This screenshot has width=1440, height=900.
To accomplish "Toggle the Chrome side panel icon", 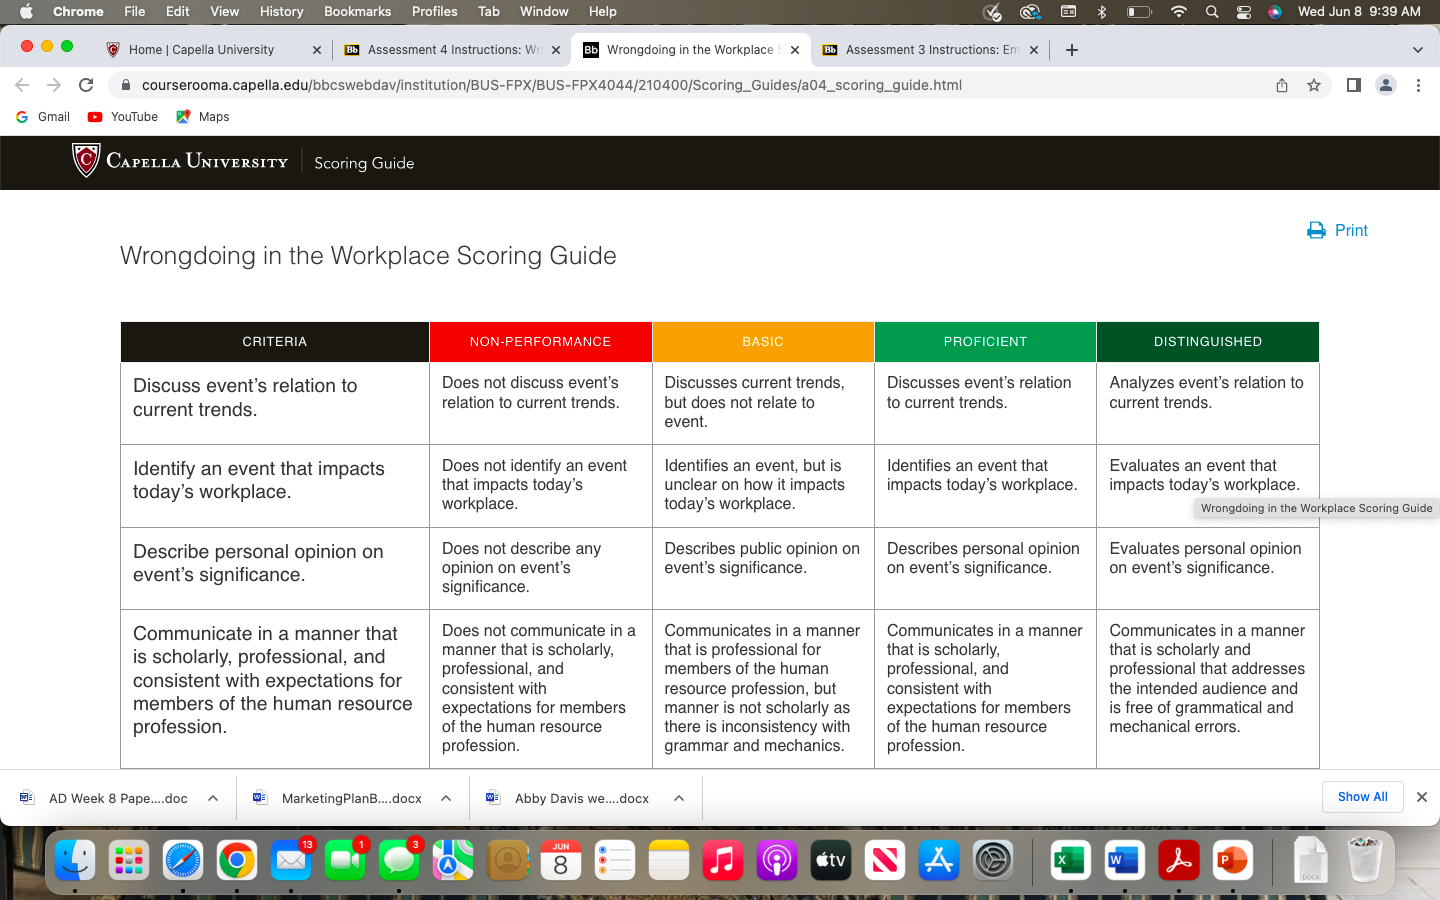I will tap(1353, 85).
